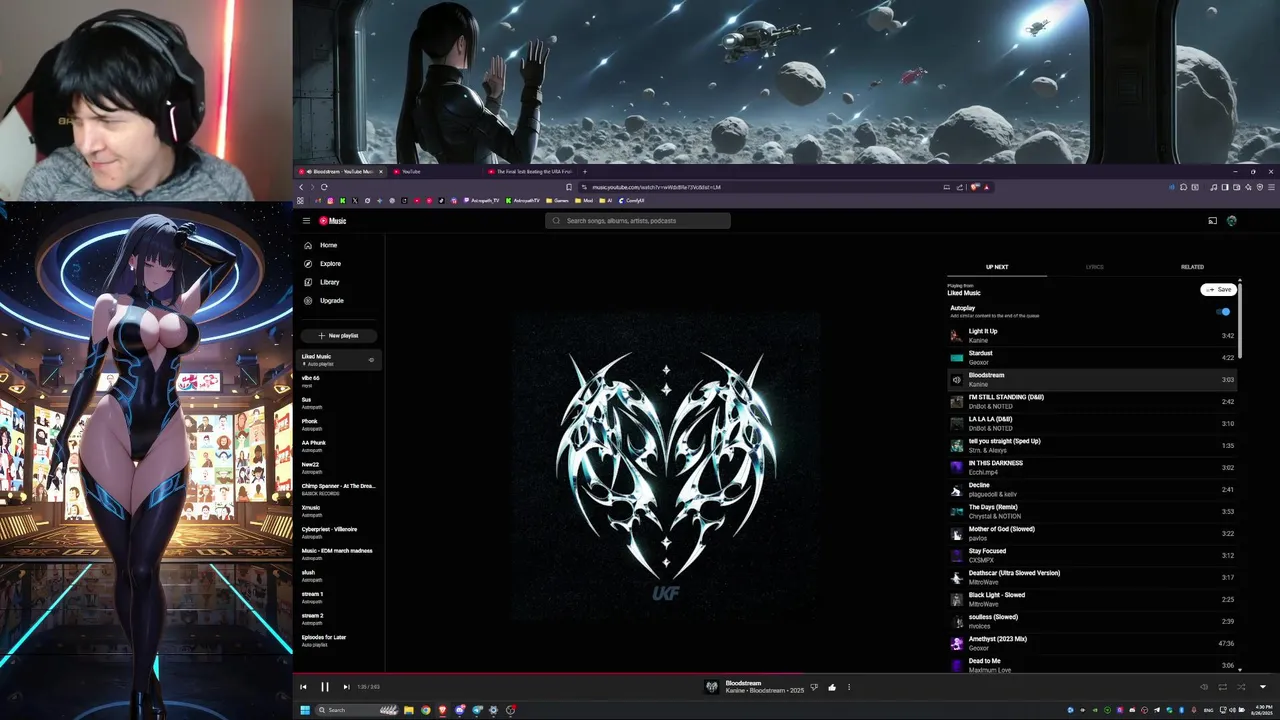Switch to the Lyrics tab
This screenshot has width=1280, height=720.
coord(1095,267)
